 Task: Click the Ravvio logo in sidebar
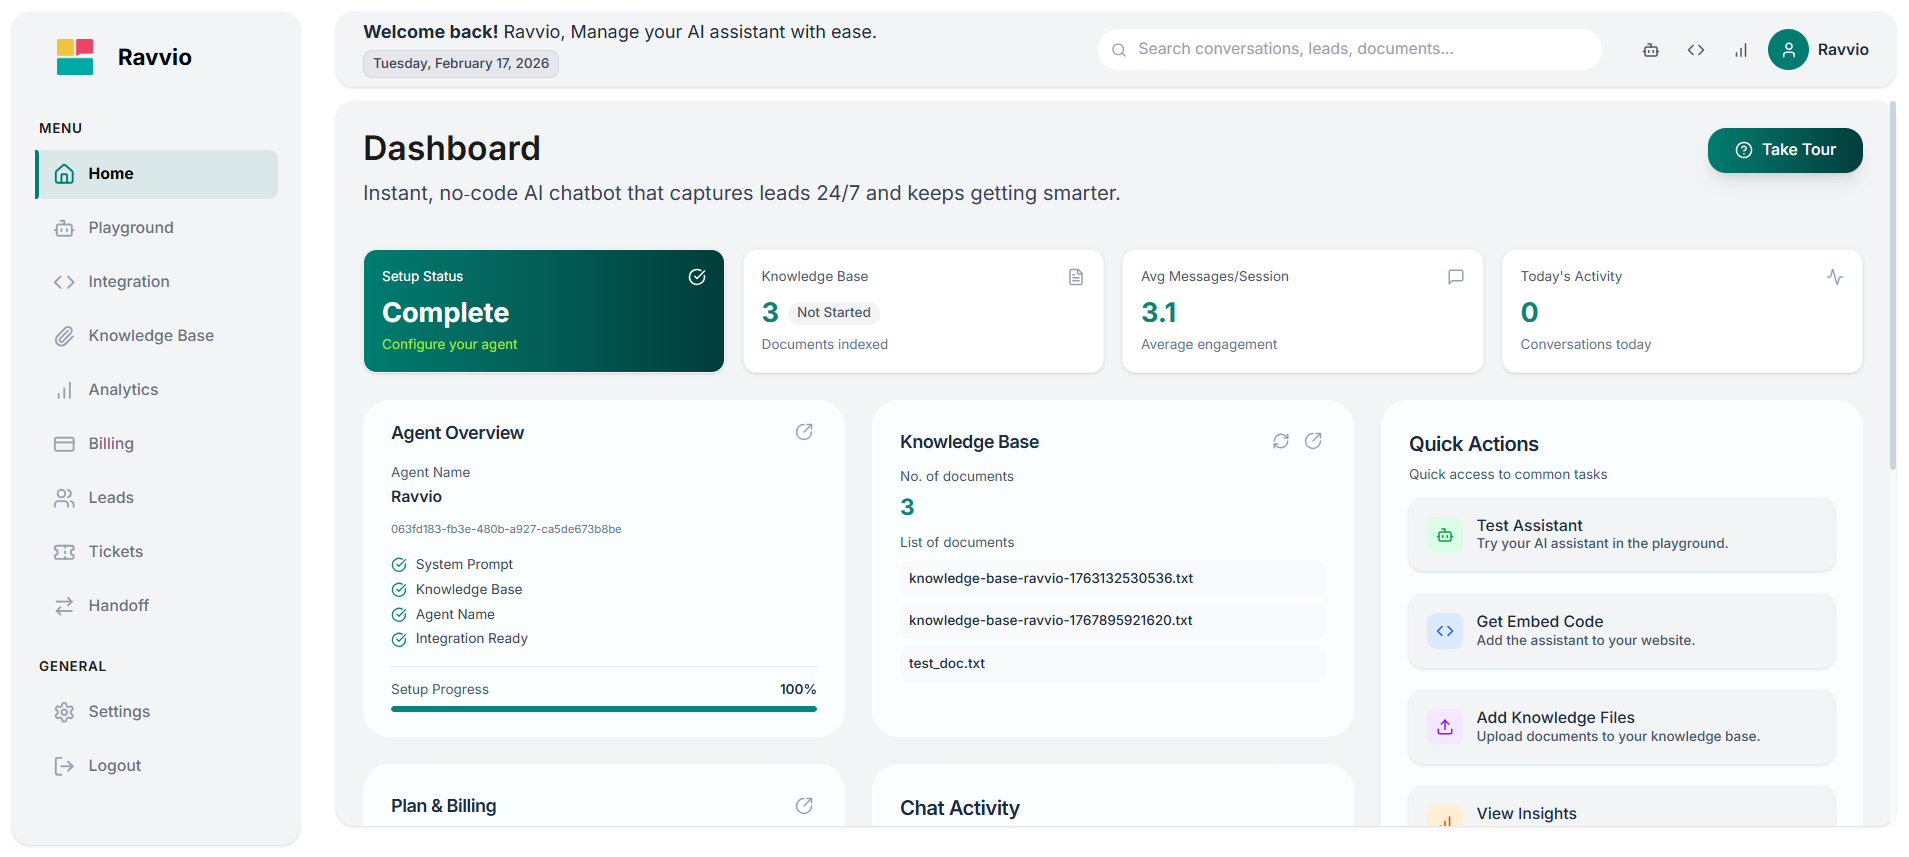tap(75, 57)
